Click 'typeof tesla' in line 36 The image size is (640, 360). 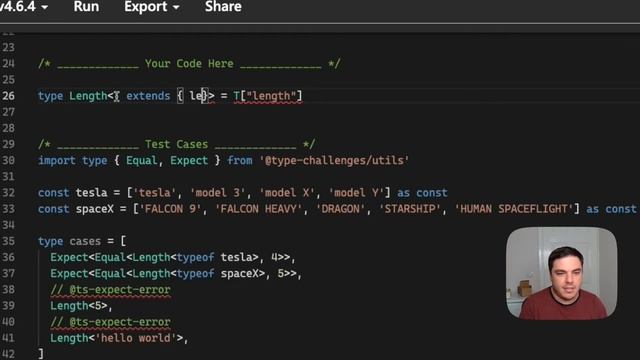pos(215,257)
